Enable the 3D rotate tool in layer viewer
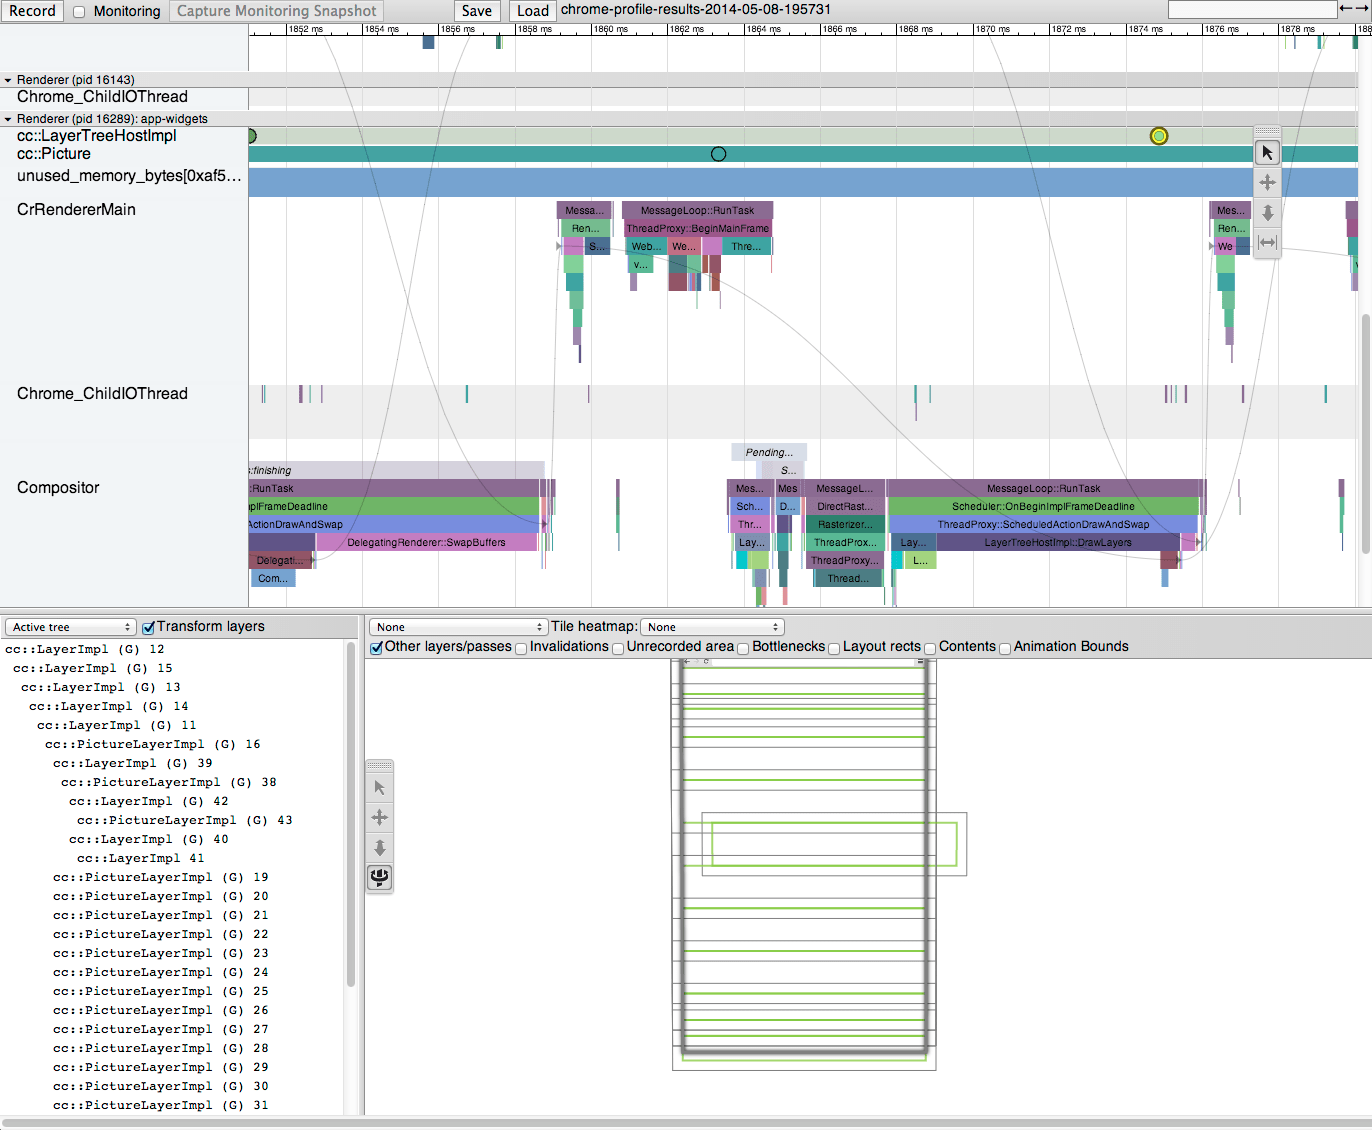Screen dimensions: 1372x1130 [379, 877]
